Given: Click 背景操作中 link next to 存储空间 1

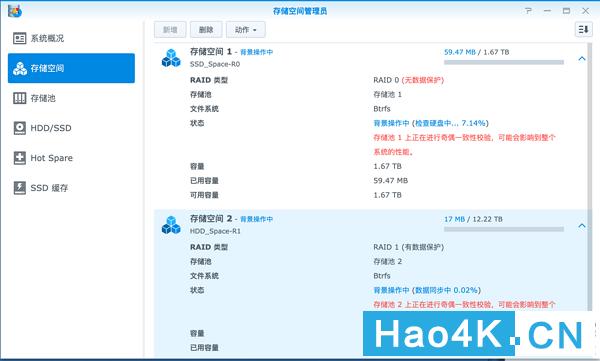Looking at the screenshot, I should [x=256, y=52].
